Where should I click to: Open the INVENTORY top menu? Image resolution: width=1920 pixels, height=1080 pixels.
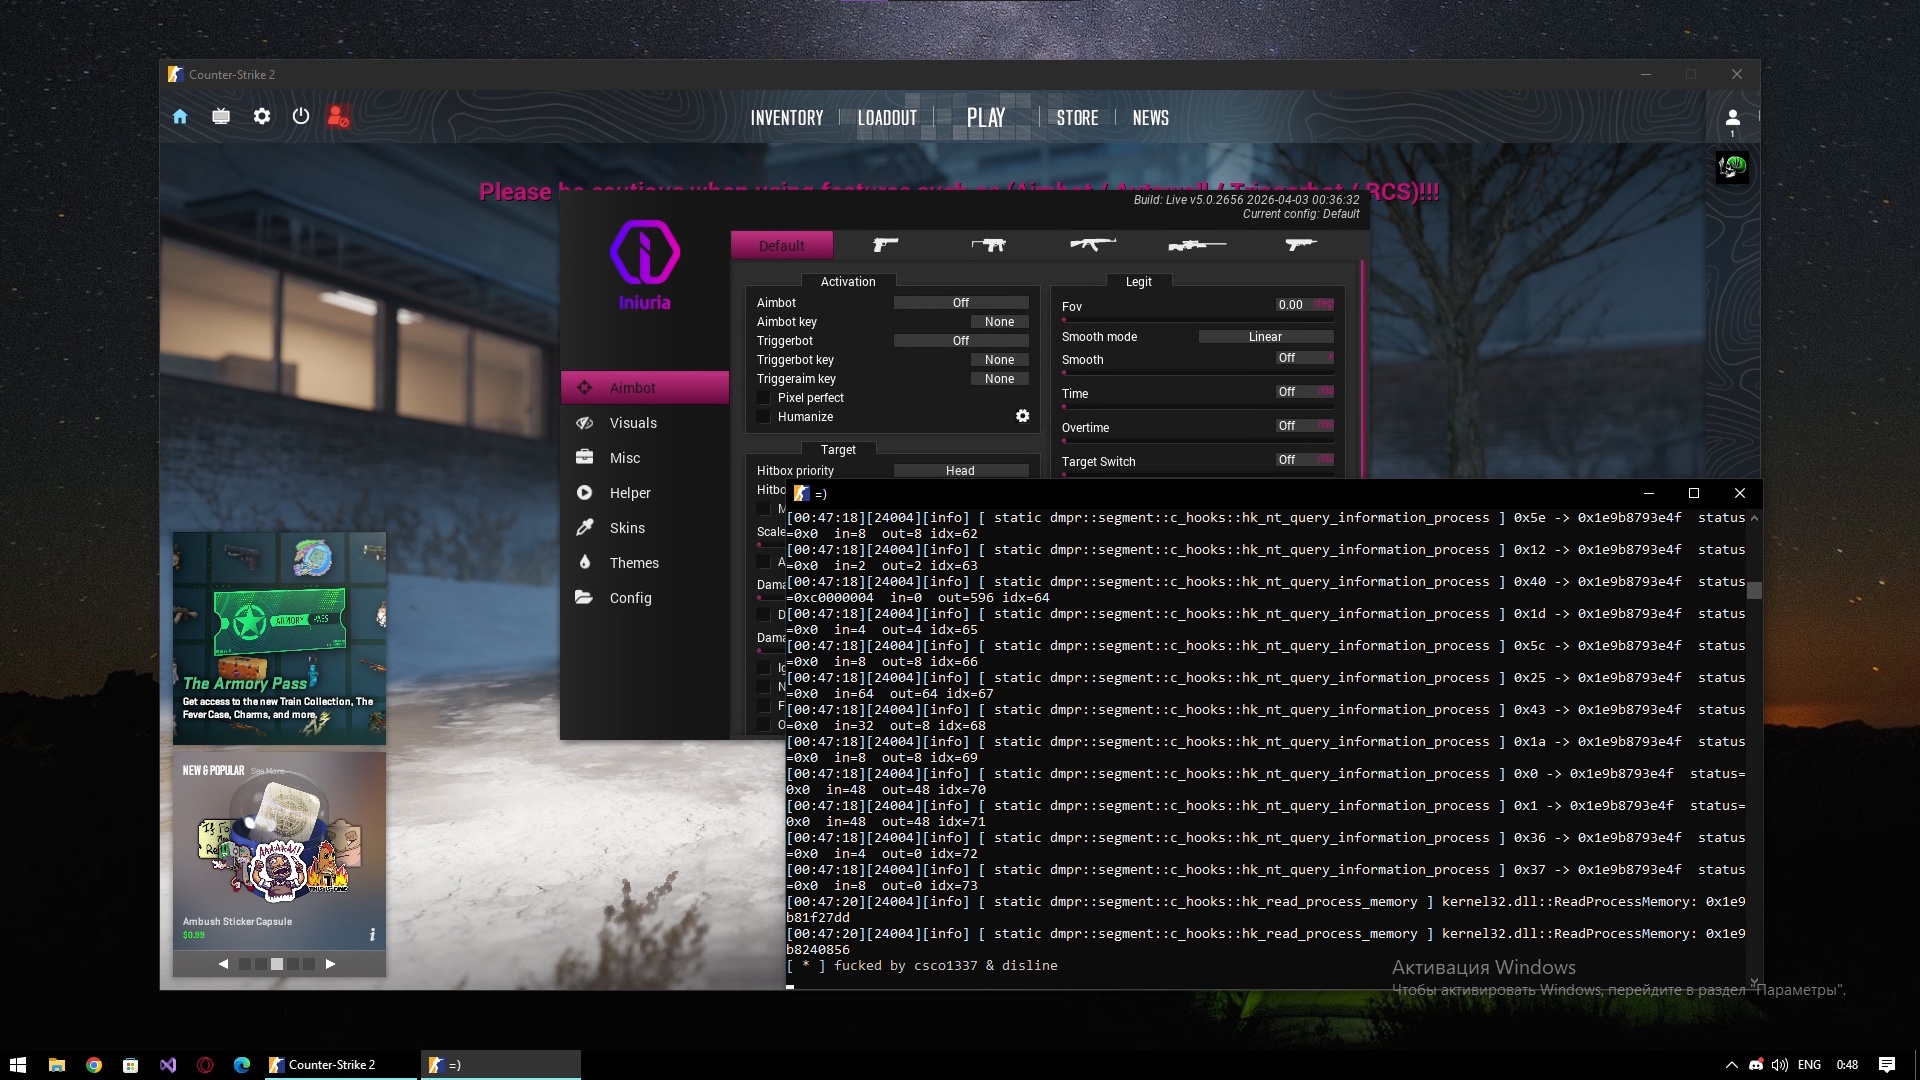pos(787,118)
